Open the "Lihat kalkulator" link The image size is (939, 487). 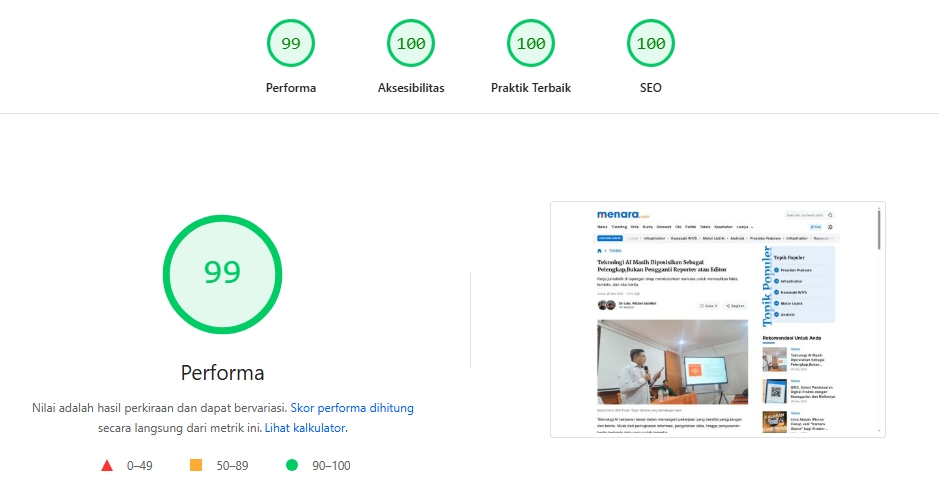click(305, 428)
